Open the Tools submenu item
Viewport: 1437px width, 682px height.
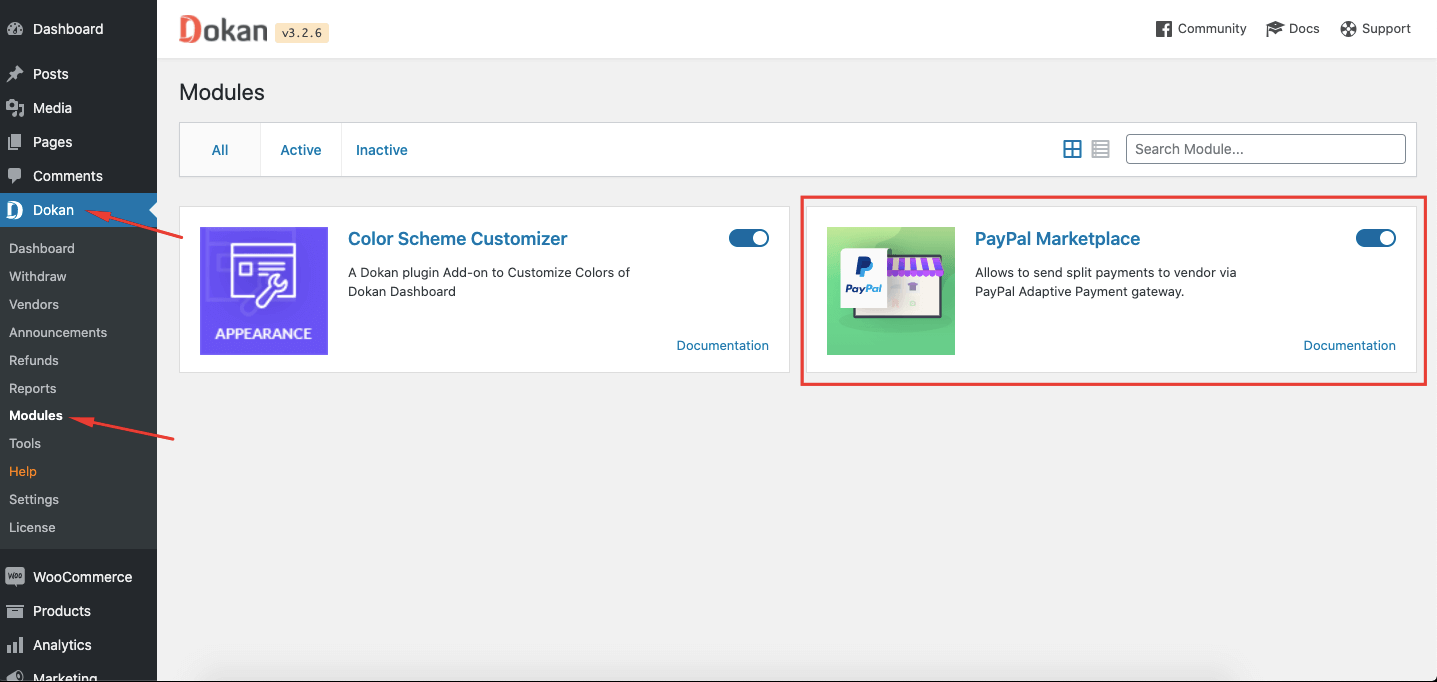coord(25,443)
